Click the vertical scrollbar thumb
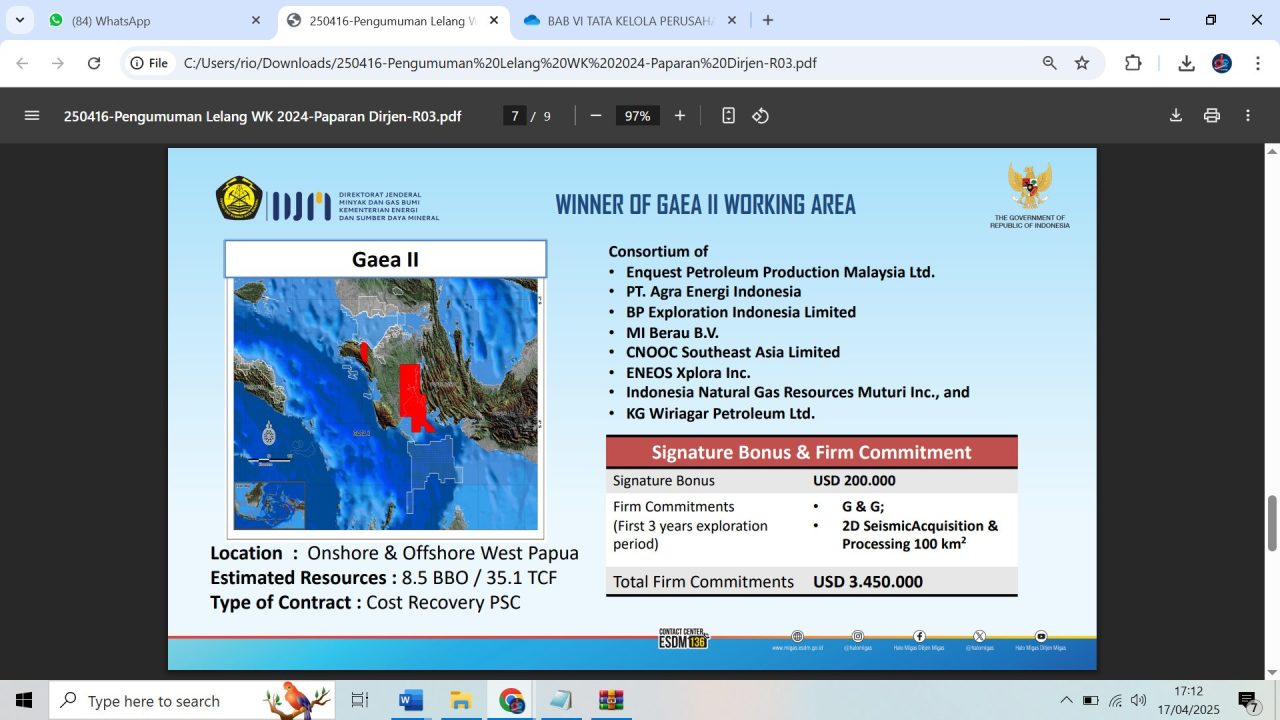Screen dimensions: 1280x720 pyautogui.click(x=1272, y=523)
